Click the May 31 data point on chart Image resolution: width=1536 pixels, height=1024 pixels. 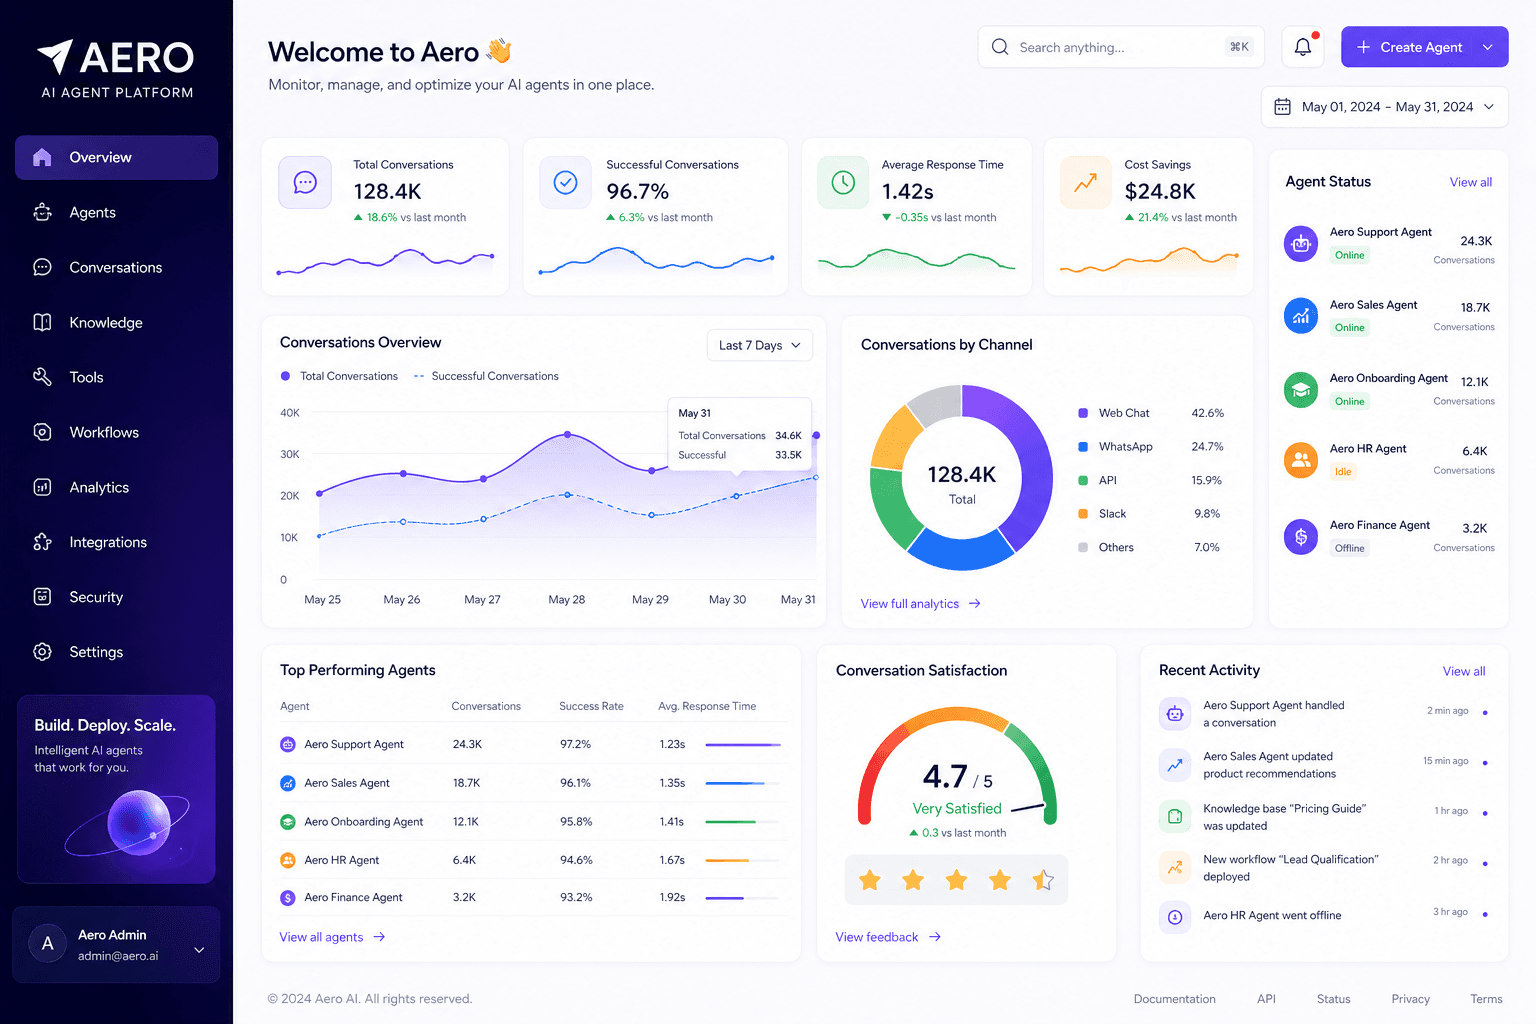[816, 435]
